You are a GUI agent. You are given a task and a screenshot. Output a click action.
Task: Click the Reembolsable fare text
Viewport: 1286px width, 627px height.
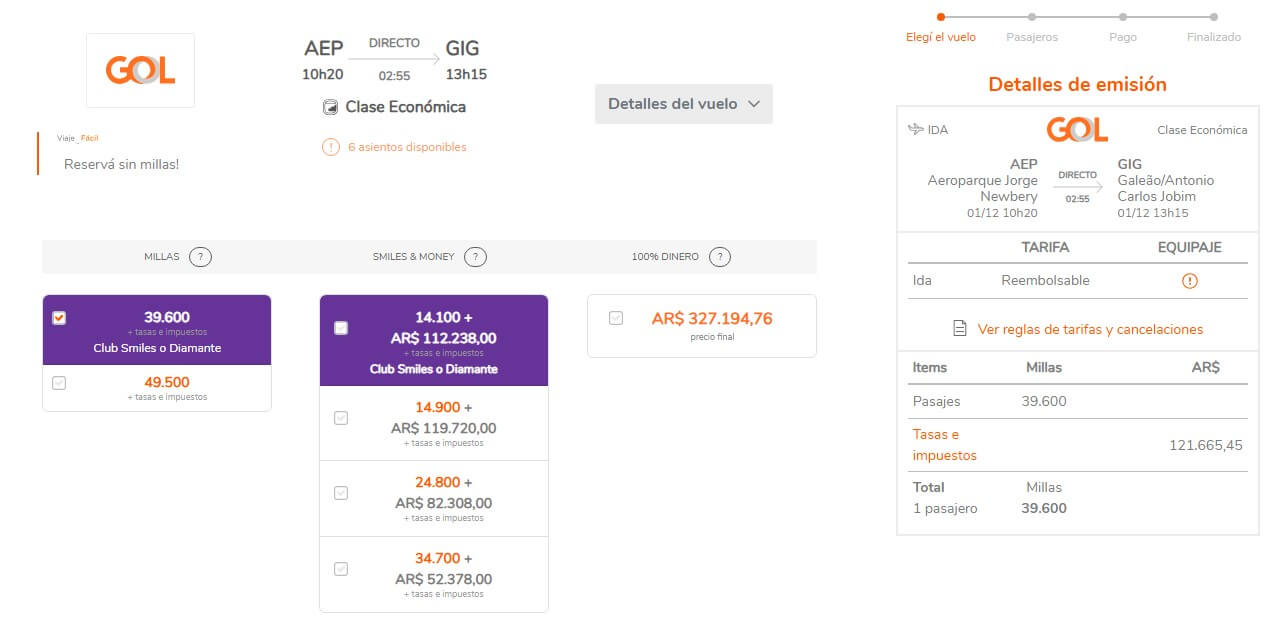pyautogui.click(x=1045, y=281)
